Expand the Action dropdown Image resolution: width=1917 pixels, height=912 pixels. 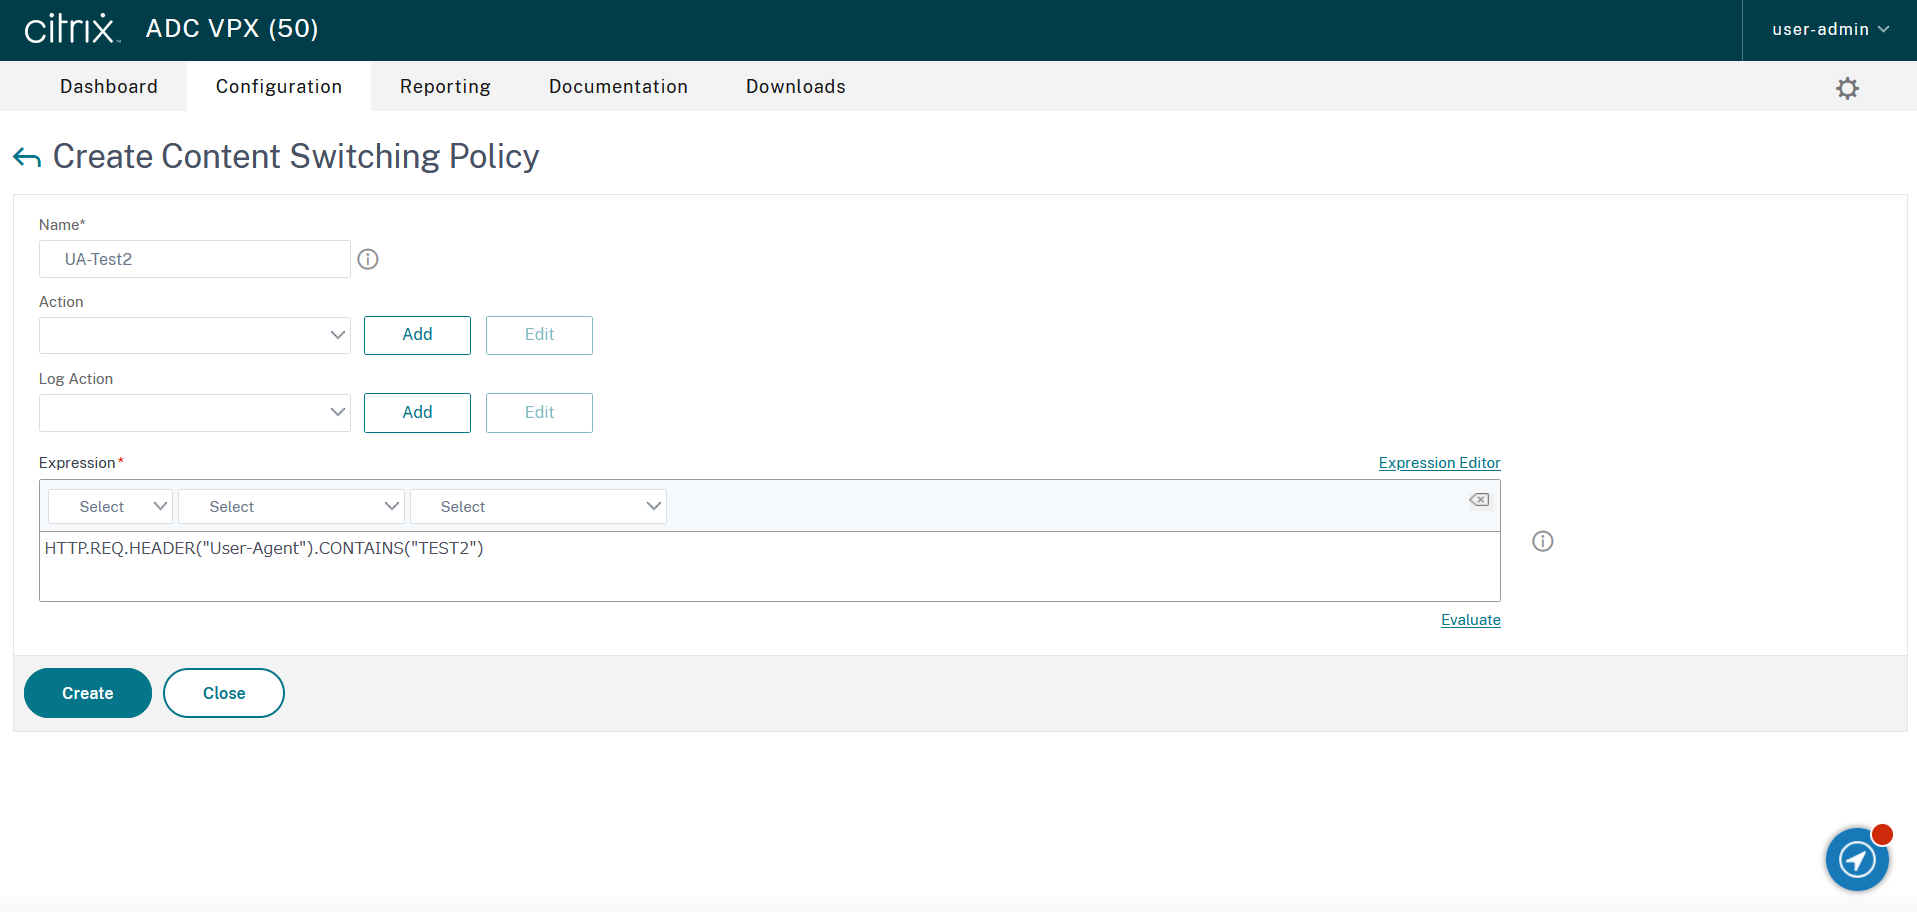coord(195,335)
